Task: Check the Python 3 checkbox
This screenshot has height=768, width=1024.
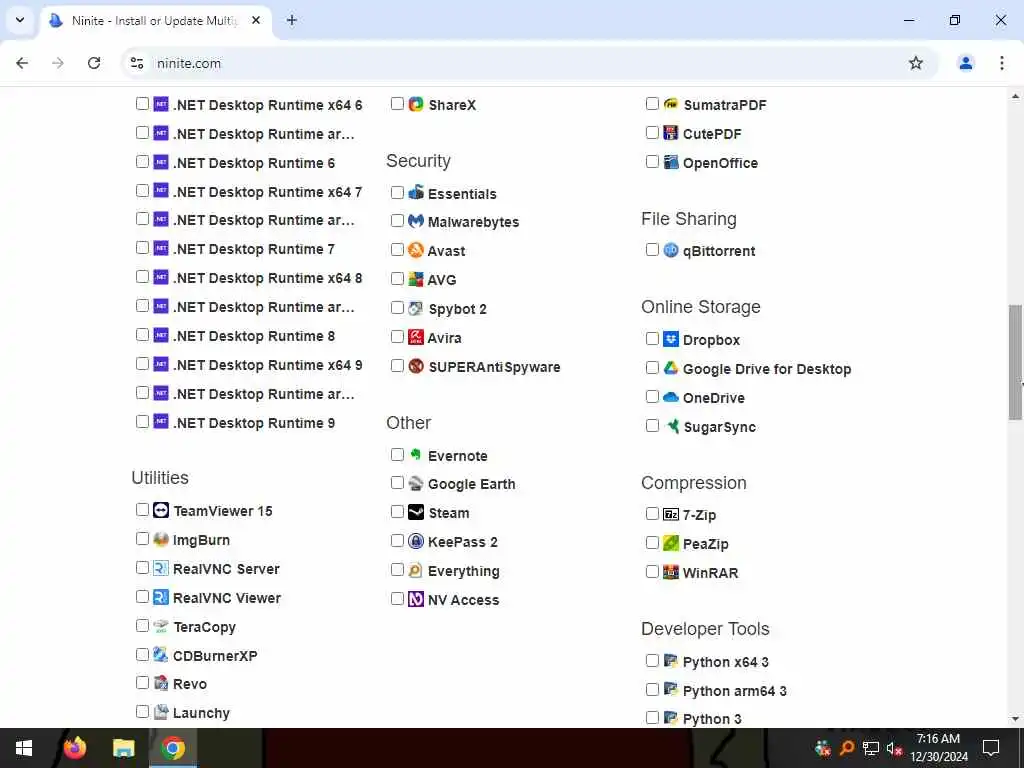Action: tap(652, 718)
